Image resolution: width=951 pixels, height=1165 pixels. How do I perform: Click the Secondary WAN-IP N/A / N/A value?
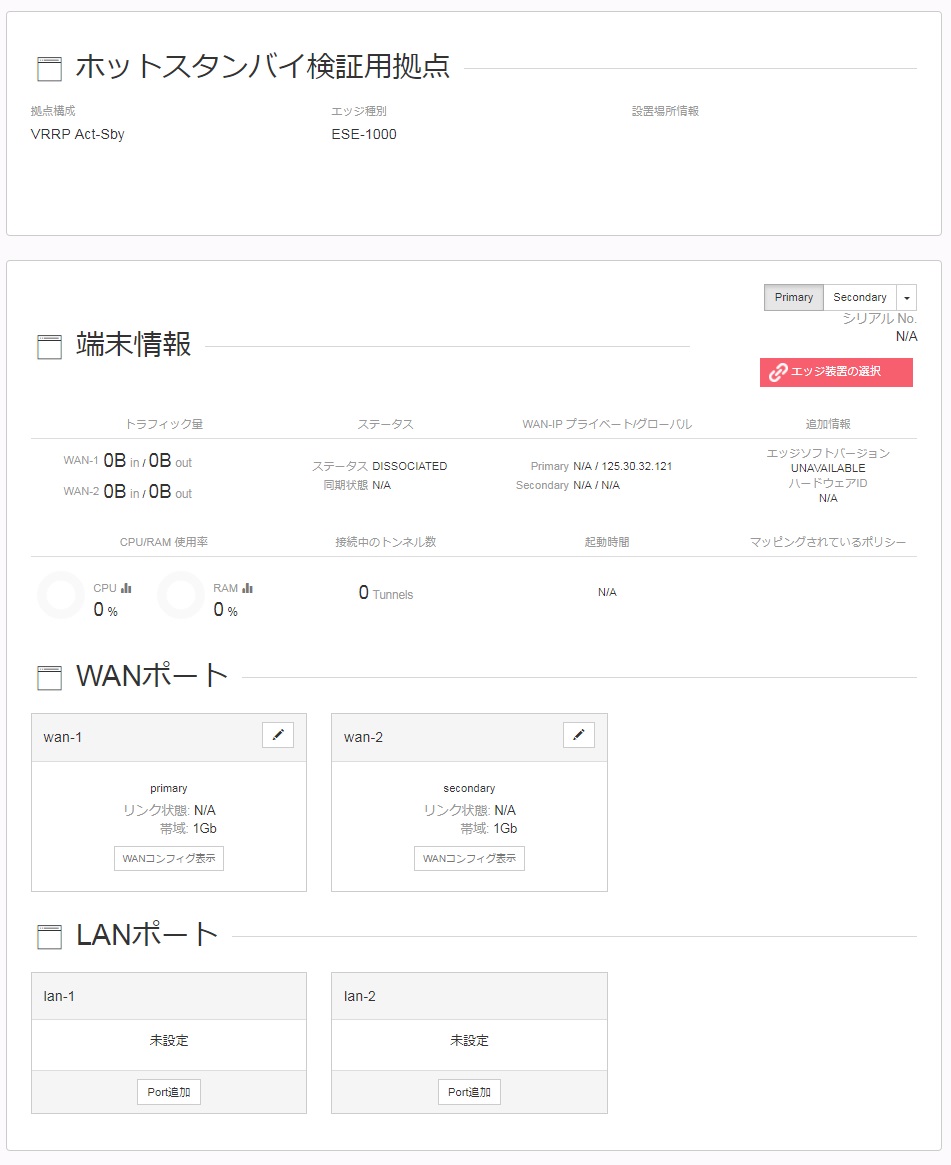[597, 485]
